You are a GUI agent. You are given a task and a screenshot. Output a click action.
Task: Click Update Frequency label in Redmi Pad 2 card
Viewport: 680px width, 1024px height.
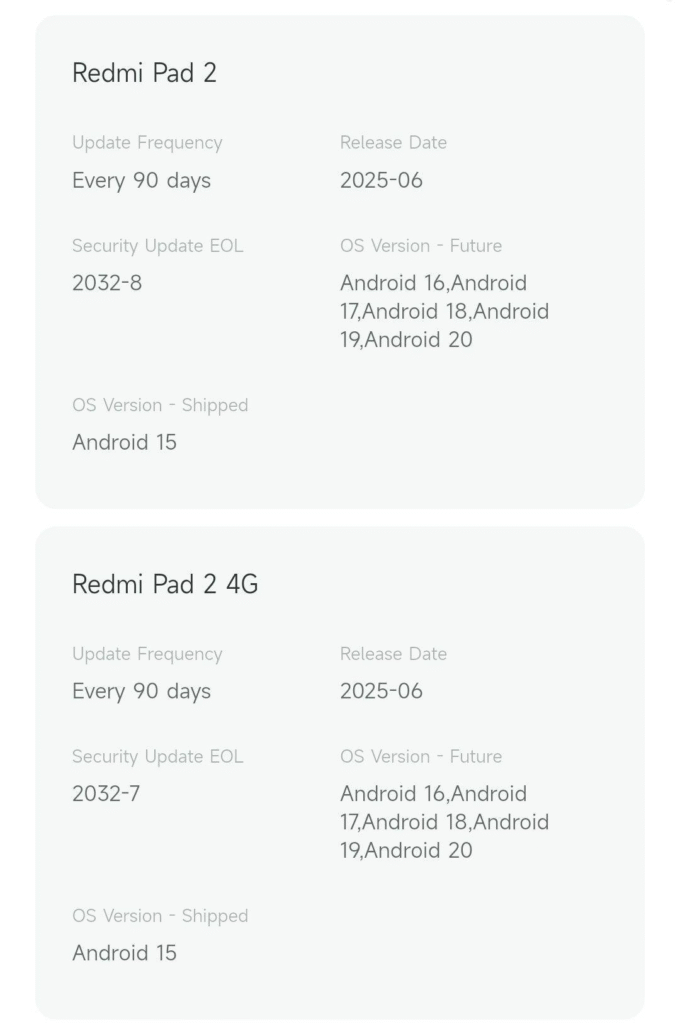pyautogui.click(x=147, y=143)
